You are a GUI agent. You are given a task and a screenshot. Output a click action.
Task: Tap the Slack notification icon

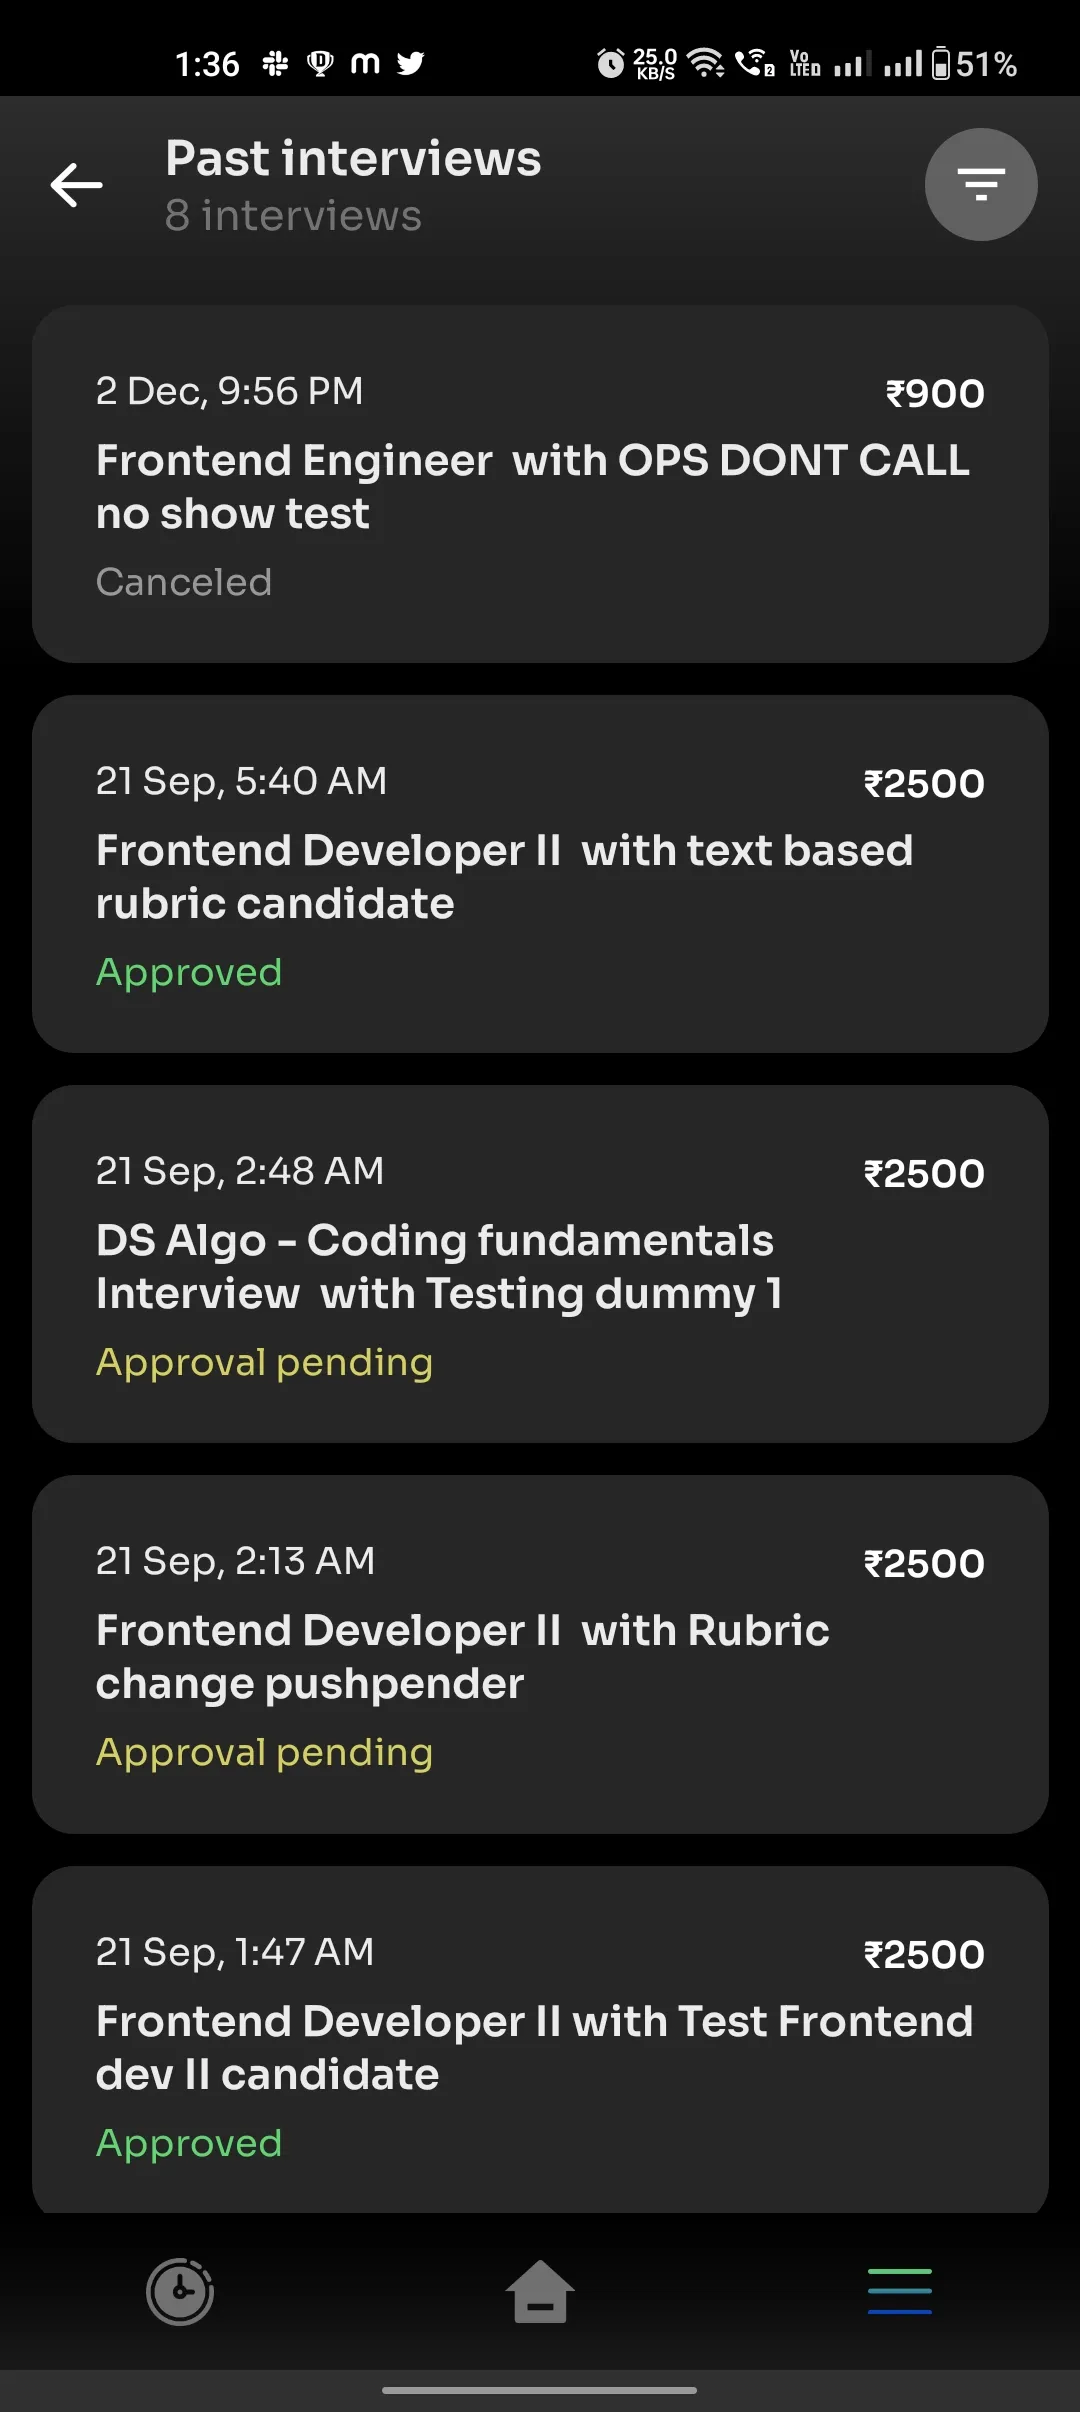coord(275,64)
